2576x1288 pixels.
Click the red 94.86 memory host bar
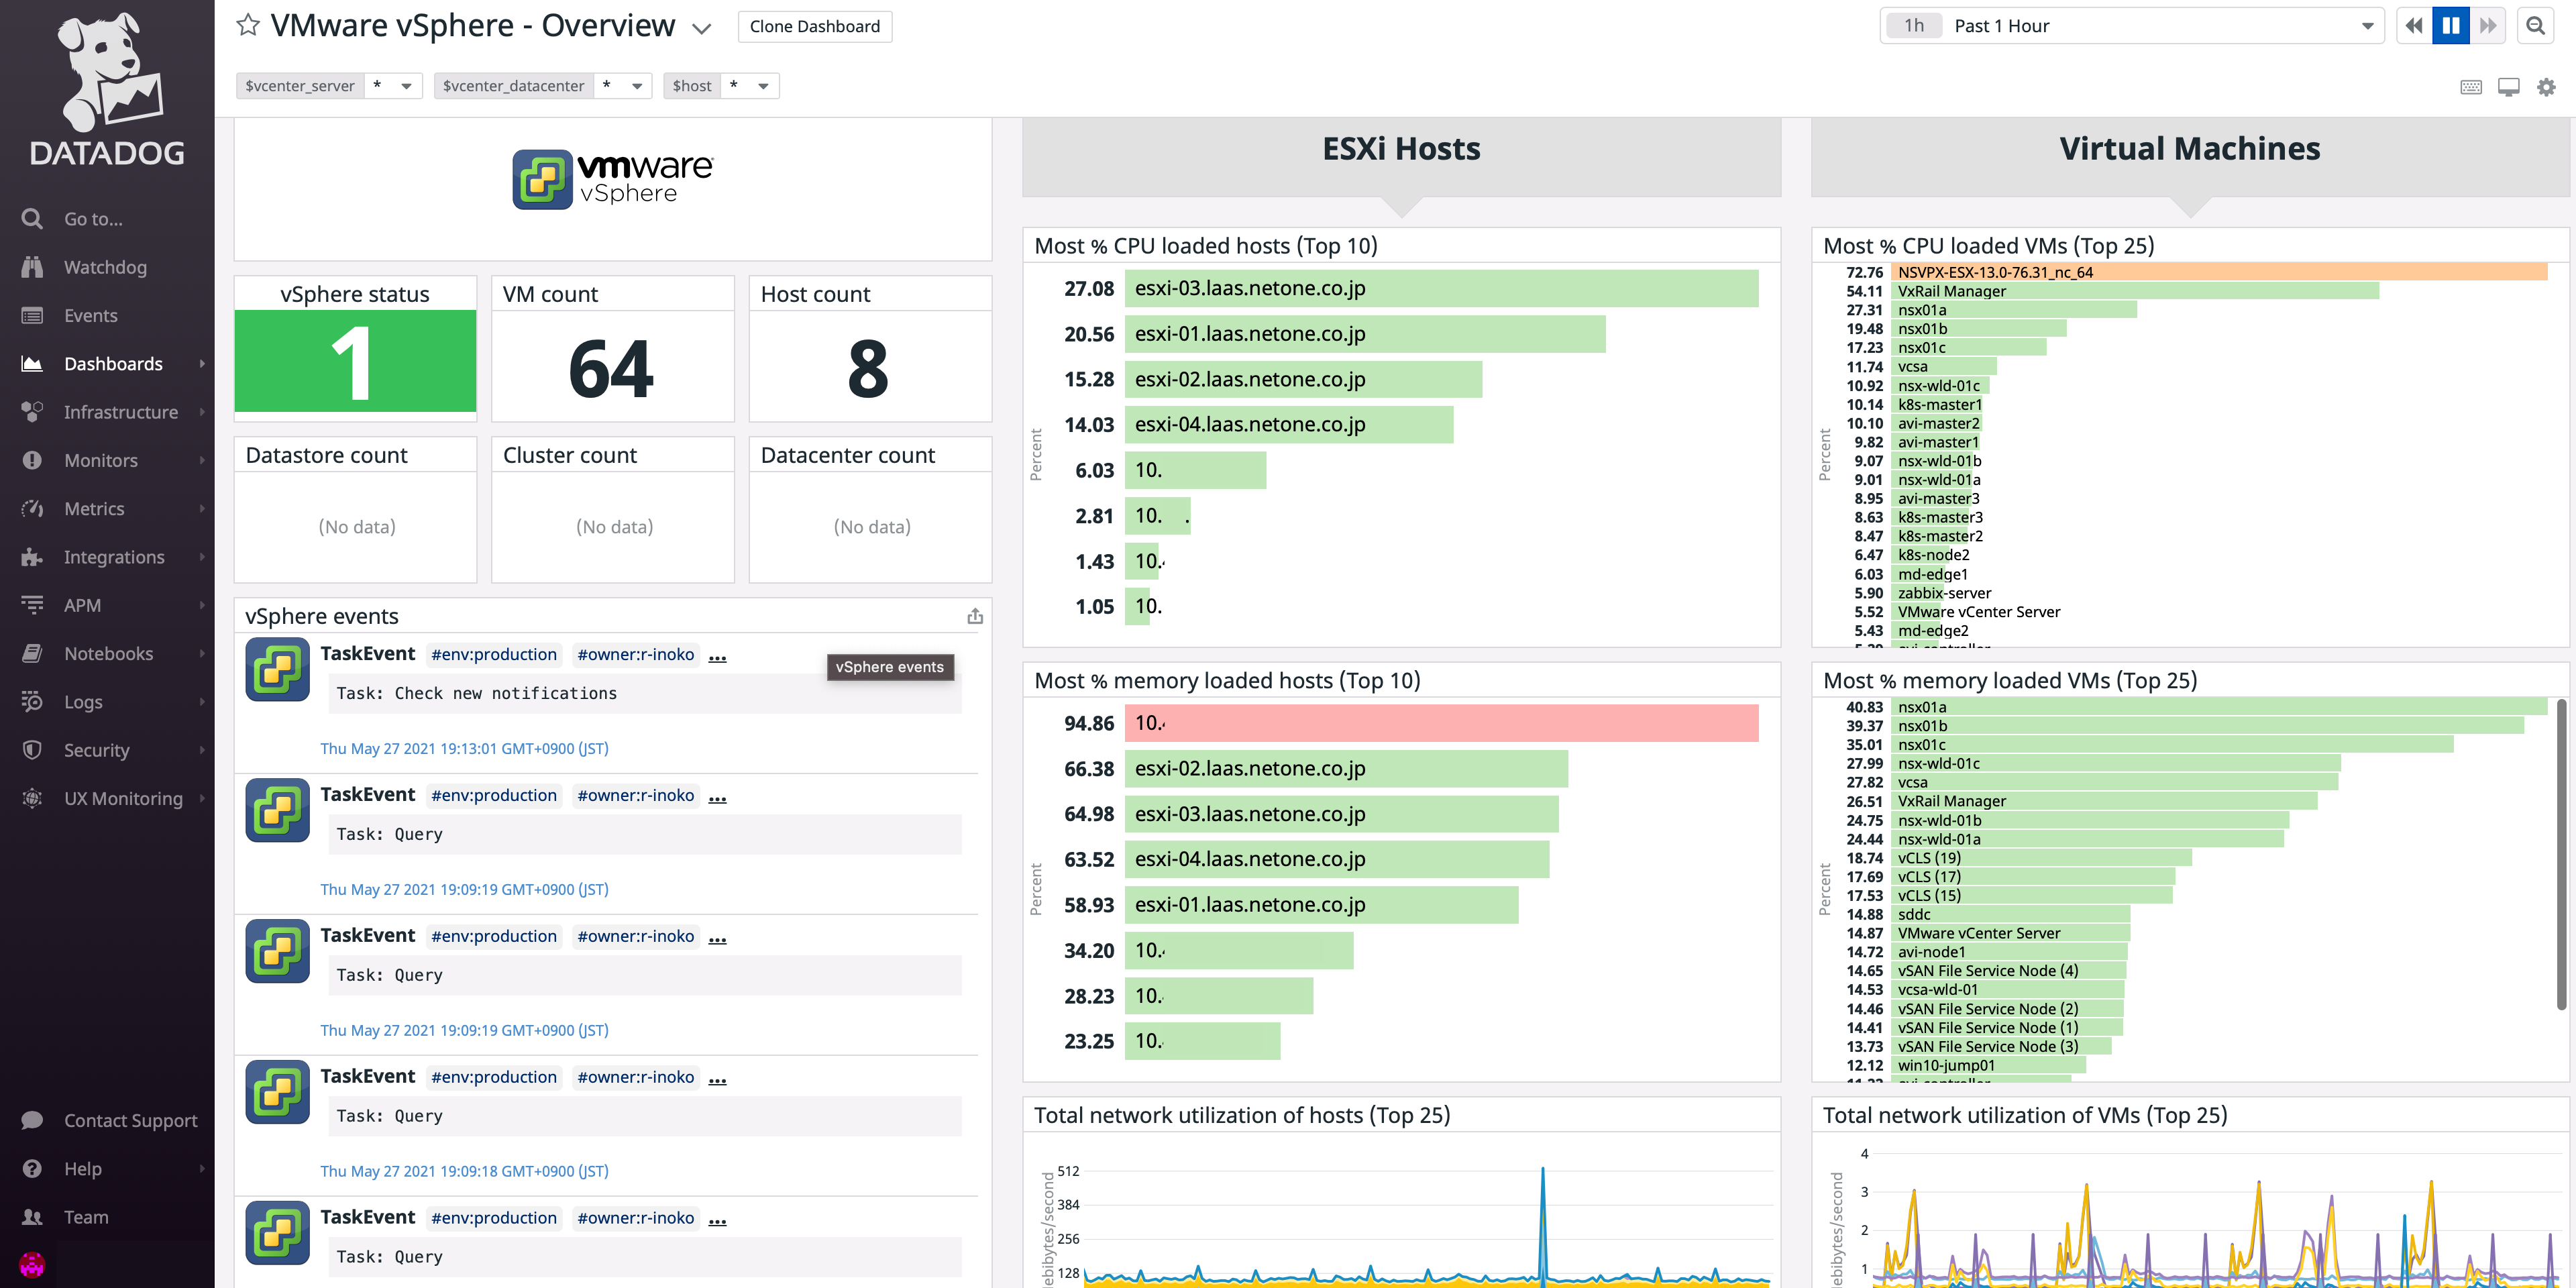[x=1441, y=723]
